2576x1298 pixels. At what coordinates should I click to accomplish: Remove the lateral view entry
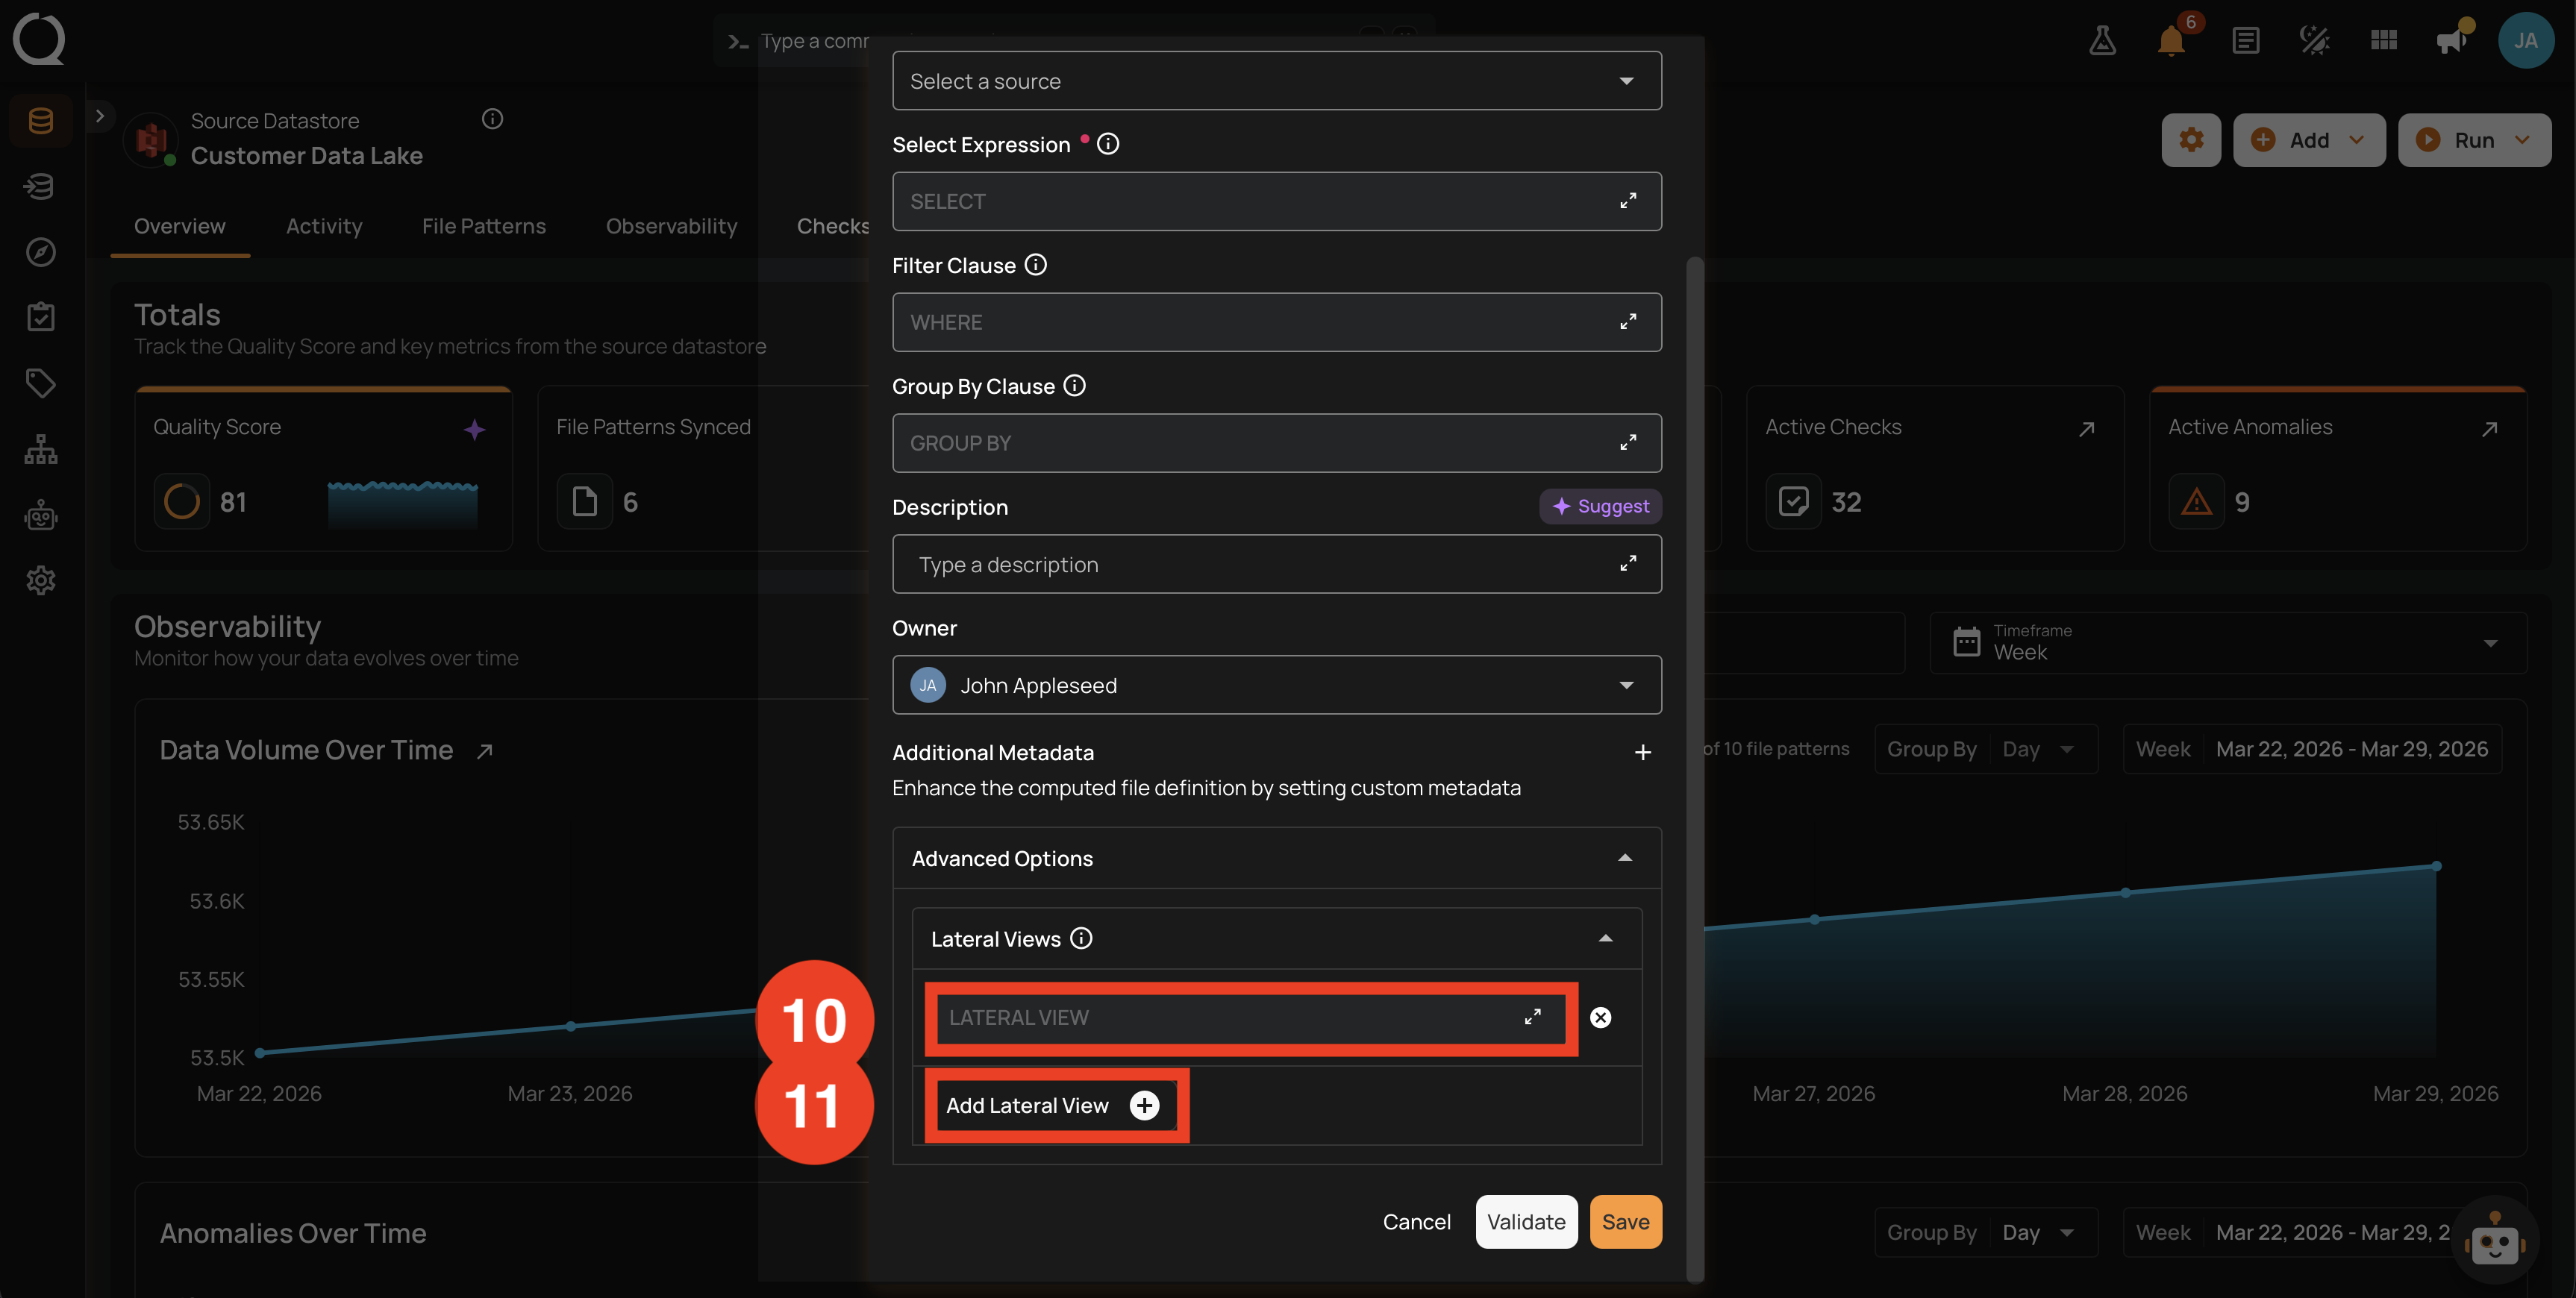point(1600,1017)
